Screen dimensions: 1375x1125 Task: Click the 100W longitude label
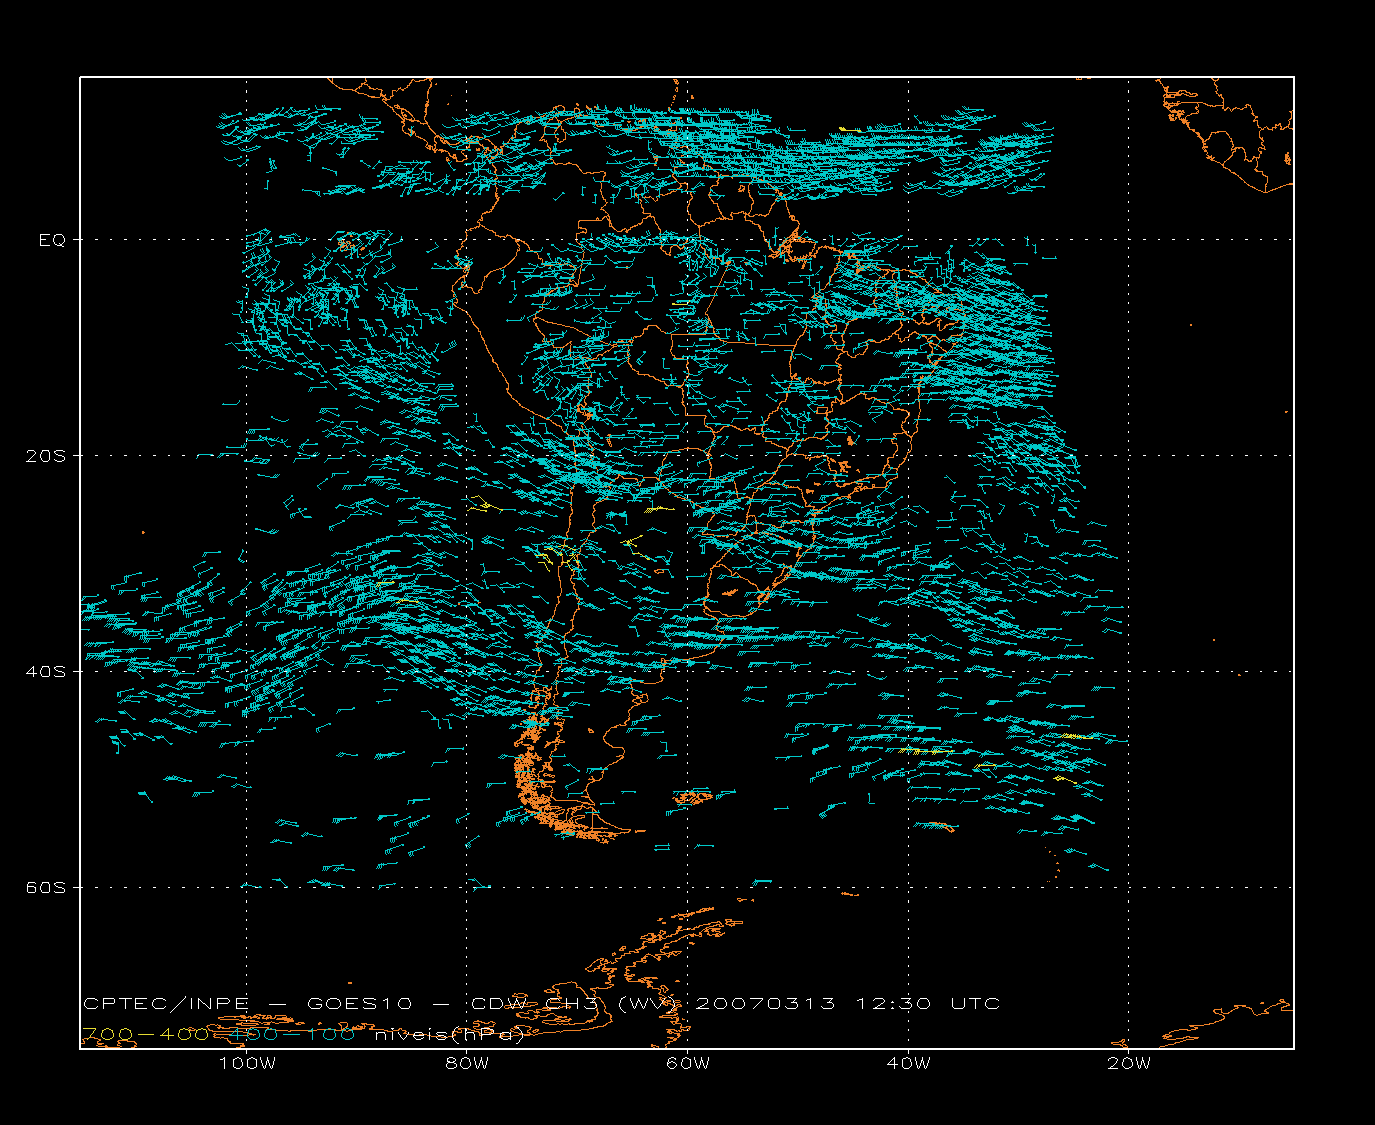pos(247,1063)
